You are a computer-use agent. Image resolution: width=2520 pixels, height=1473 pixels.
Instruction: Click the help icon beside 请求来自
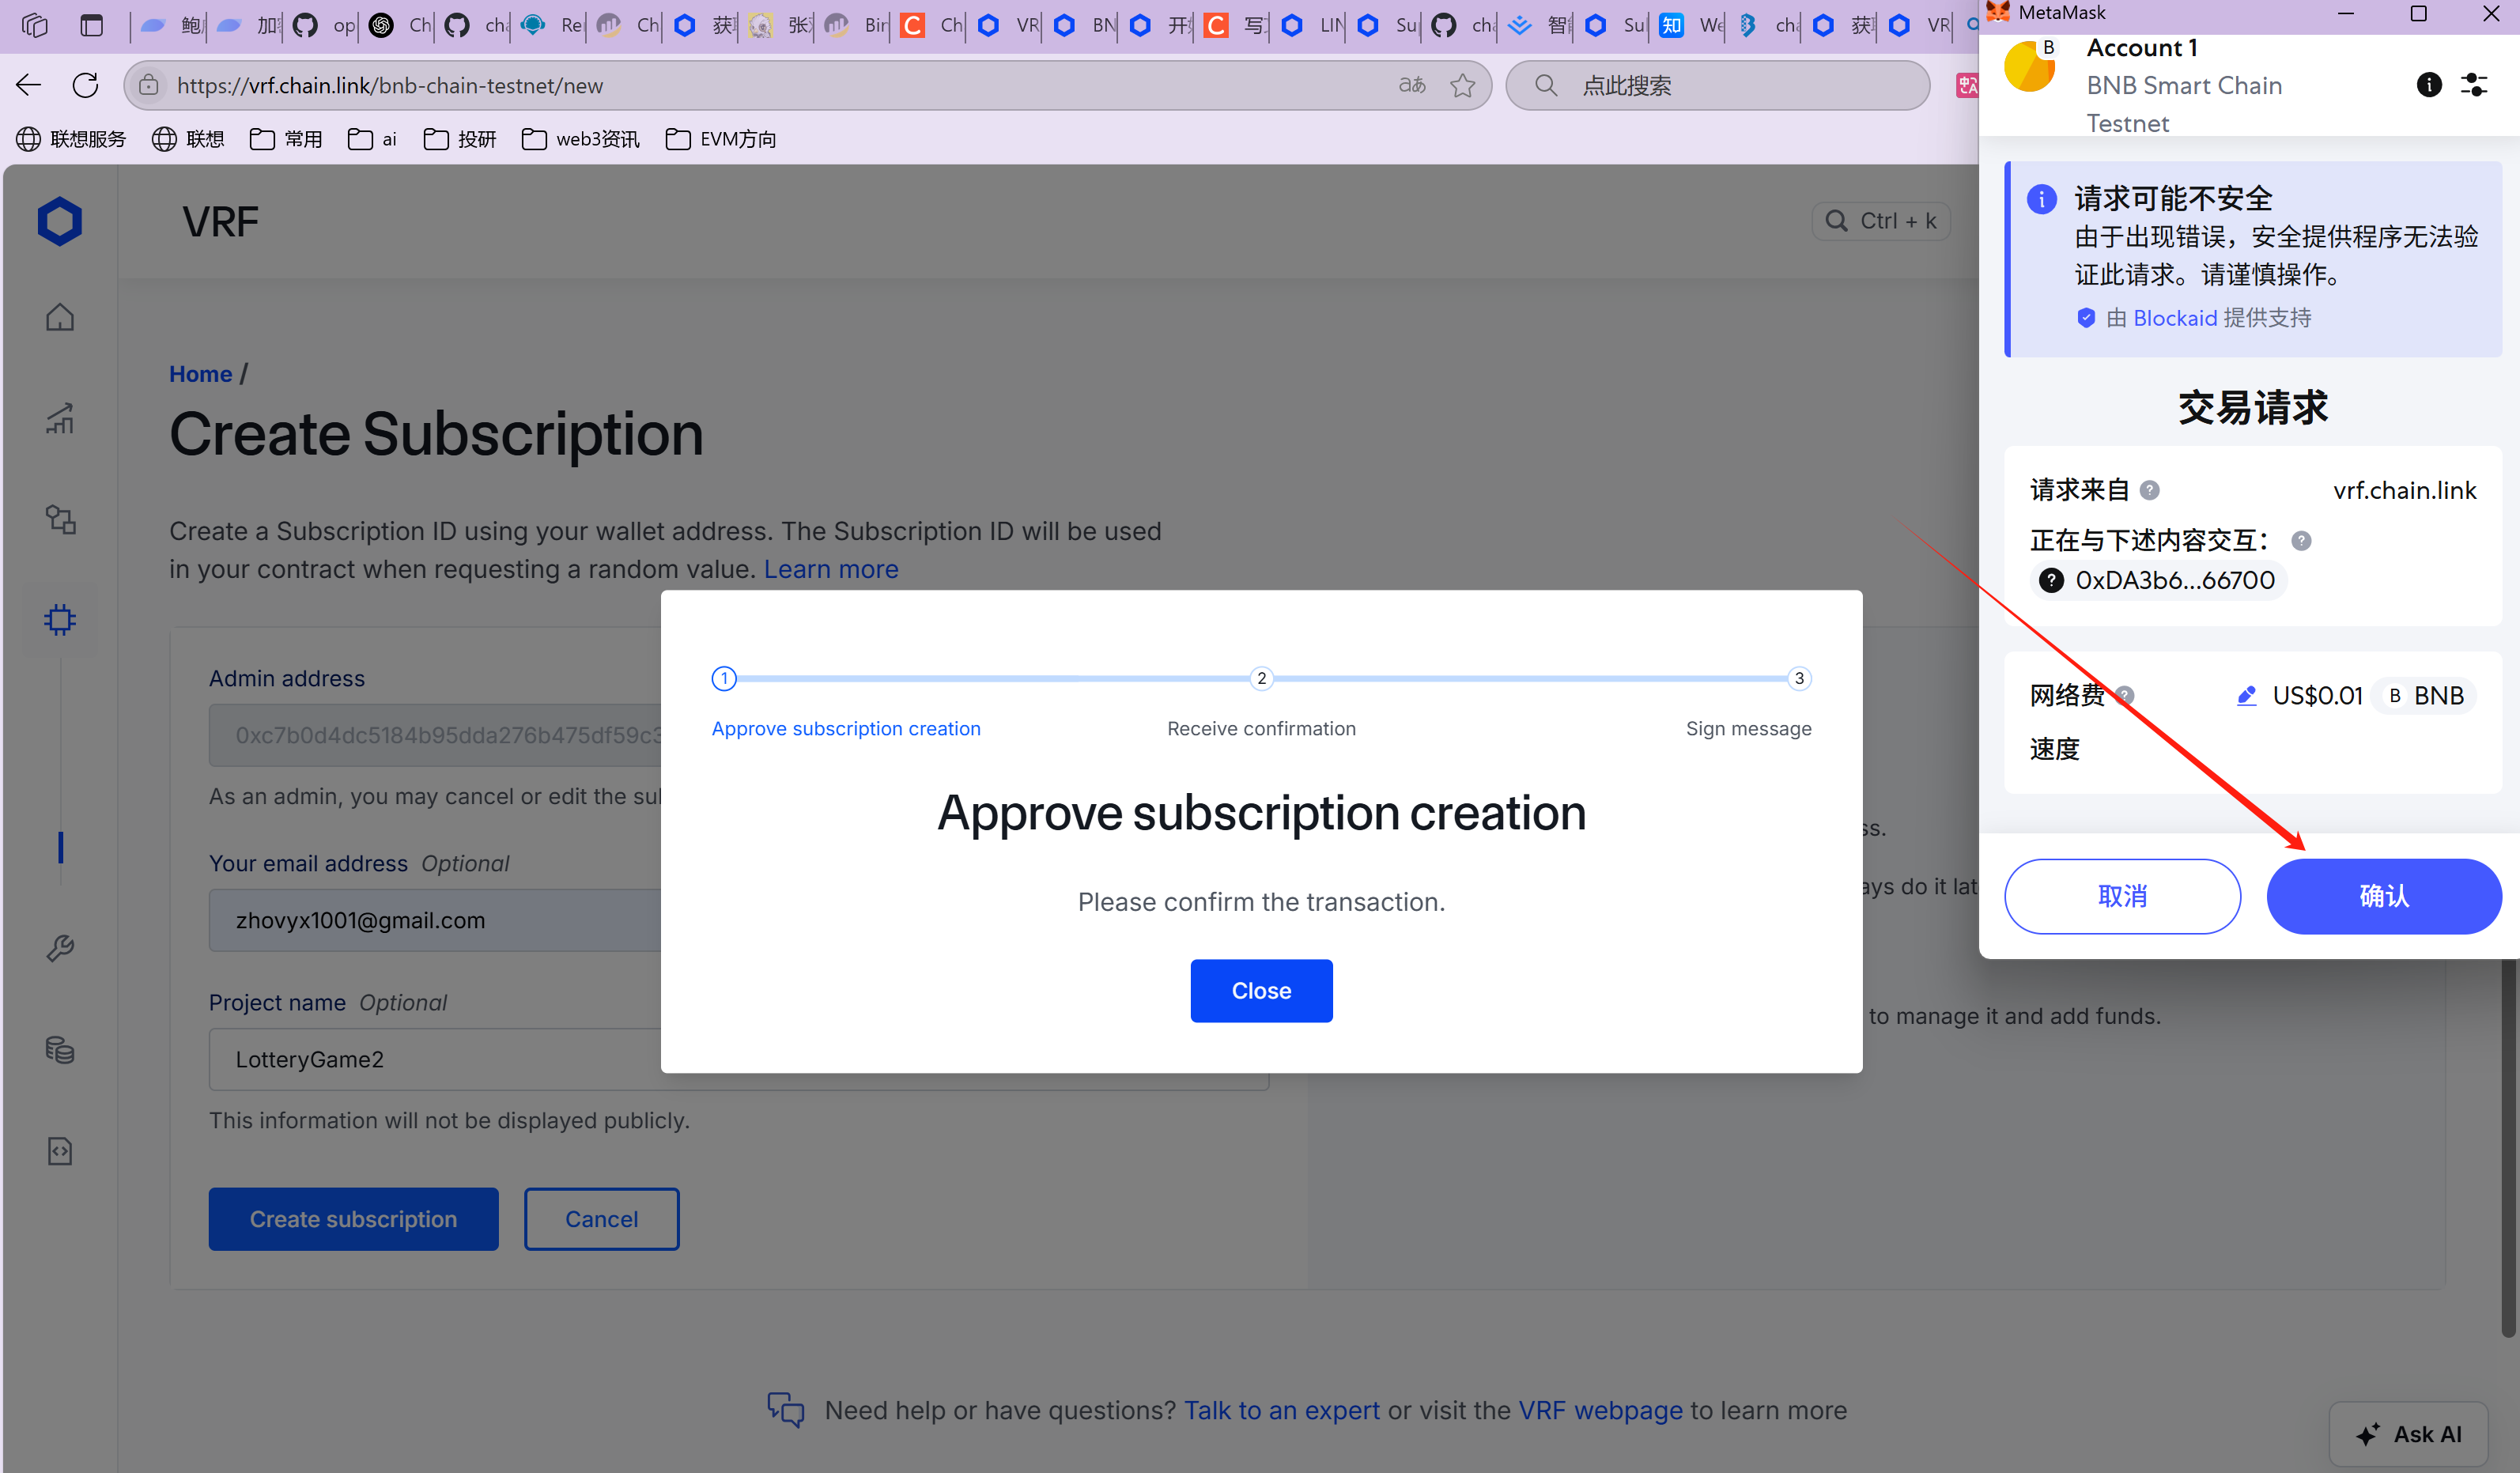(x=2149, y=490)
